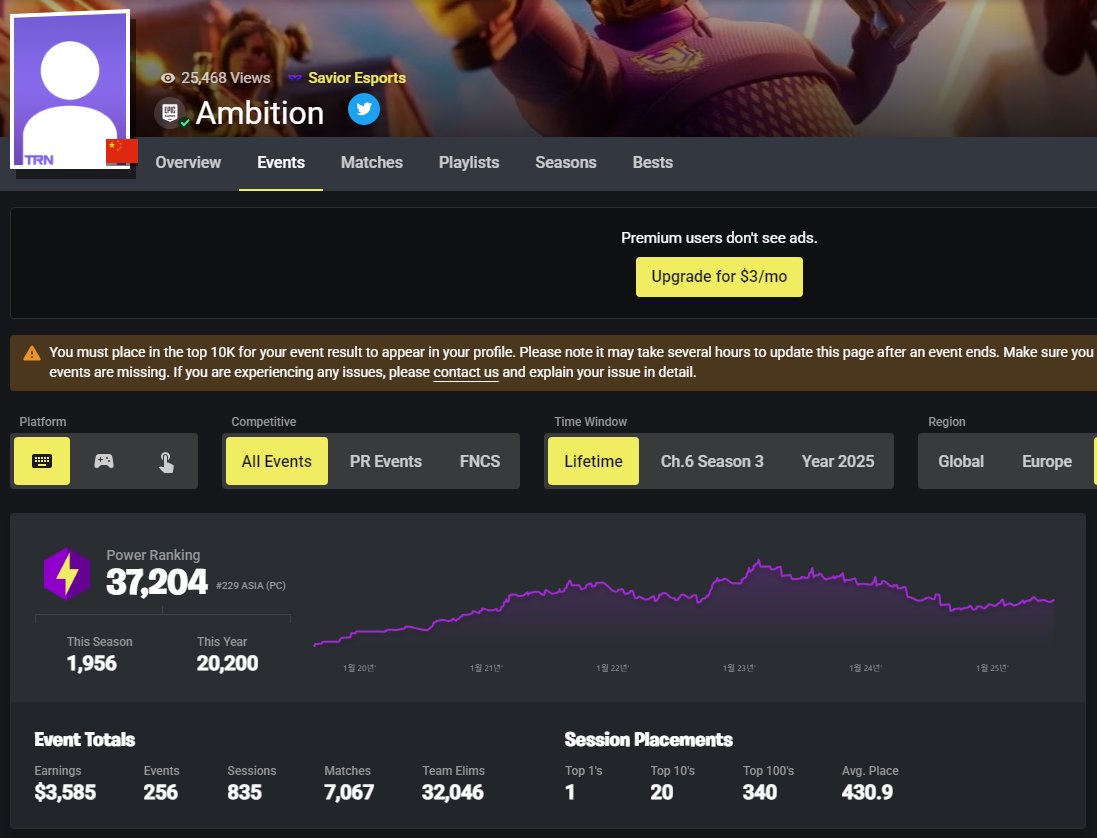This screenshot has height=838, width=1097.
Task: Filter by PR Events
Action: [385, 461]
